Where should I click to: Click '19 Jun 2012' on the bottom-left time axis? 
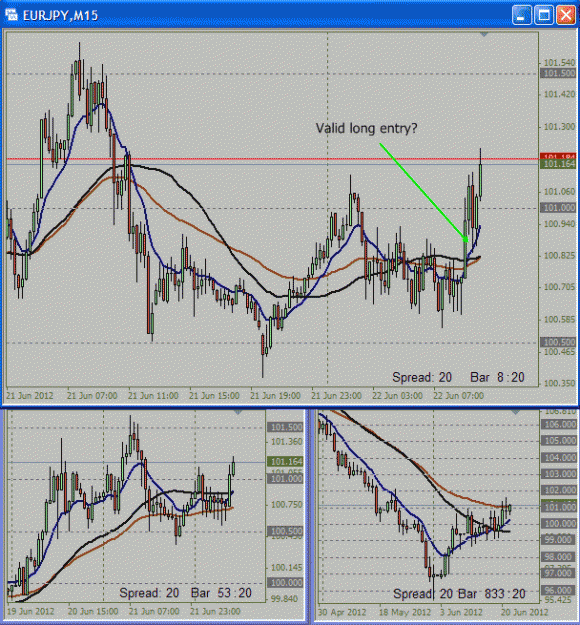coord(30,611)
